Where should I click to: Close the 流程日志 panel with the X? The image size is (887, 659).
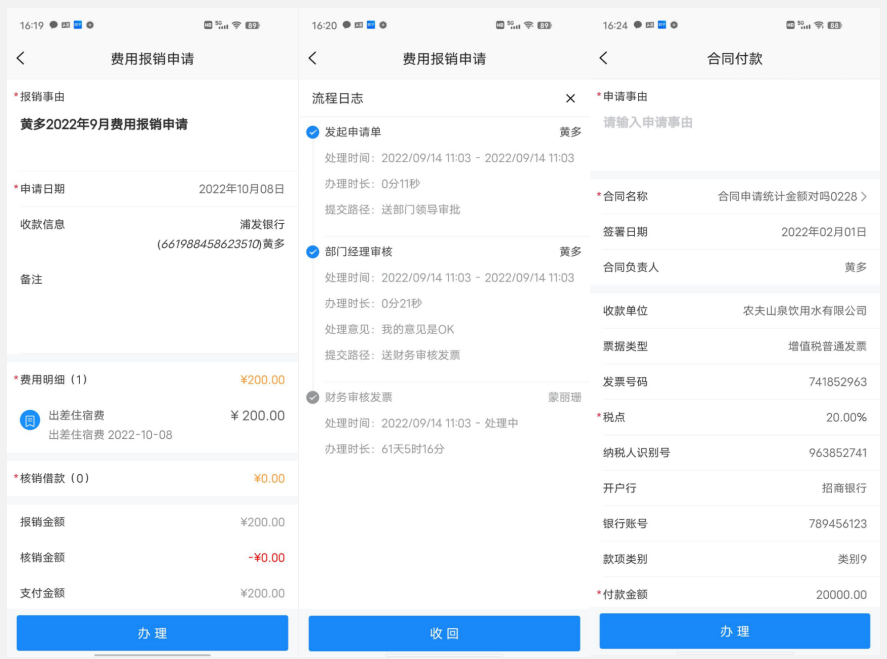[570, 98]
